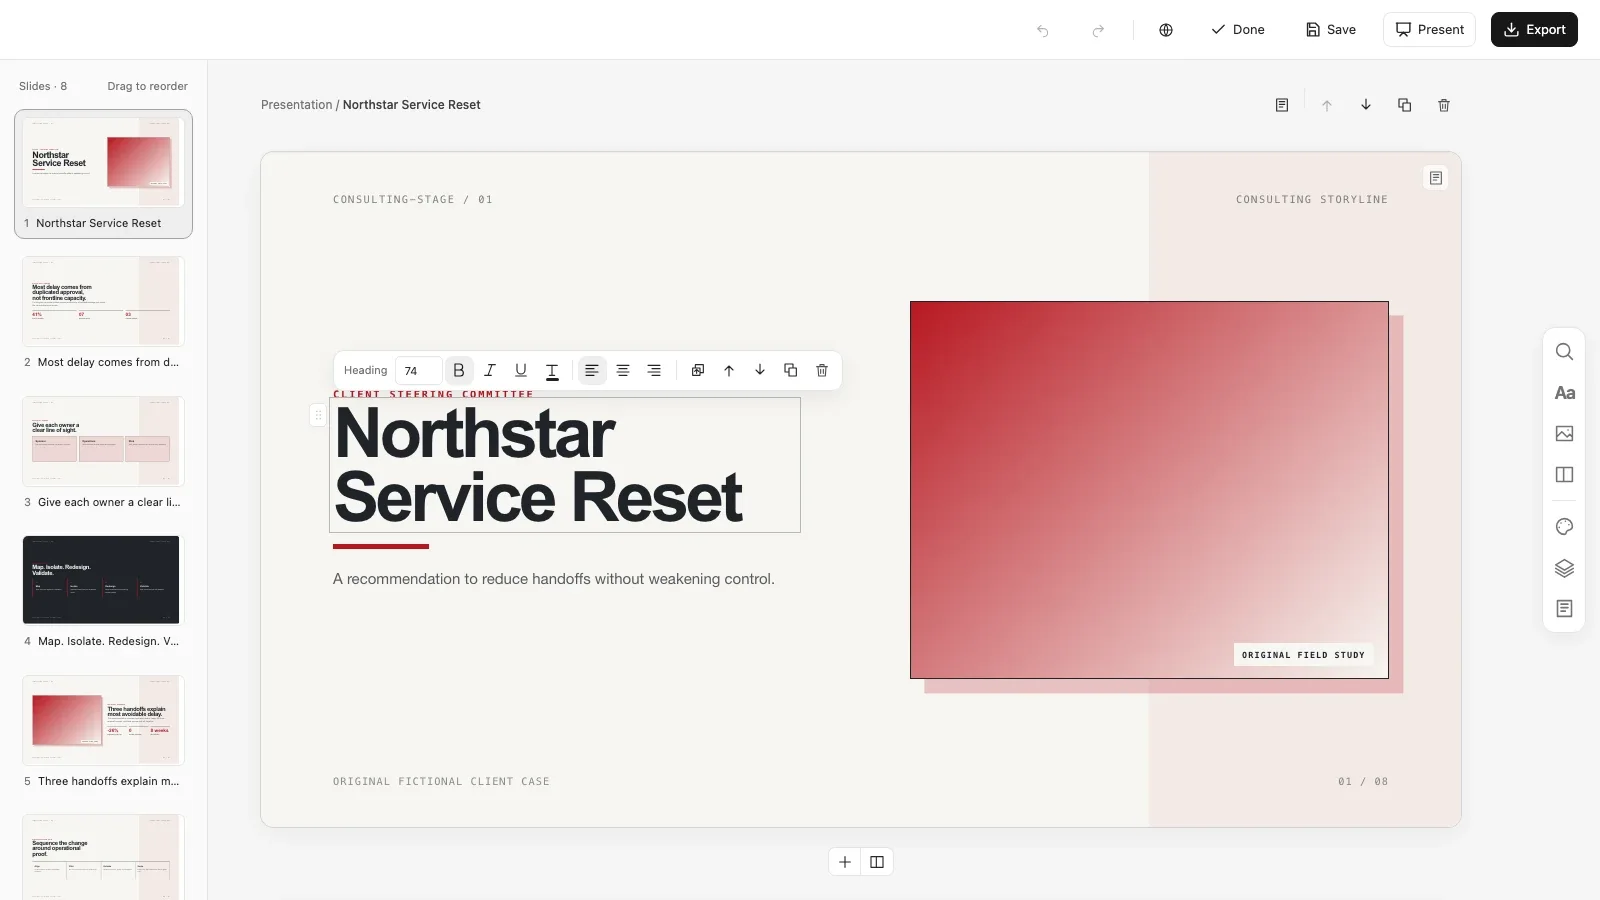Toggle bold formatting in text toolbar

[x=459, y=370]
